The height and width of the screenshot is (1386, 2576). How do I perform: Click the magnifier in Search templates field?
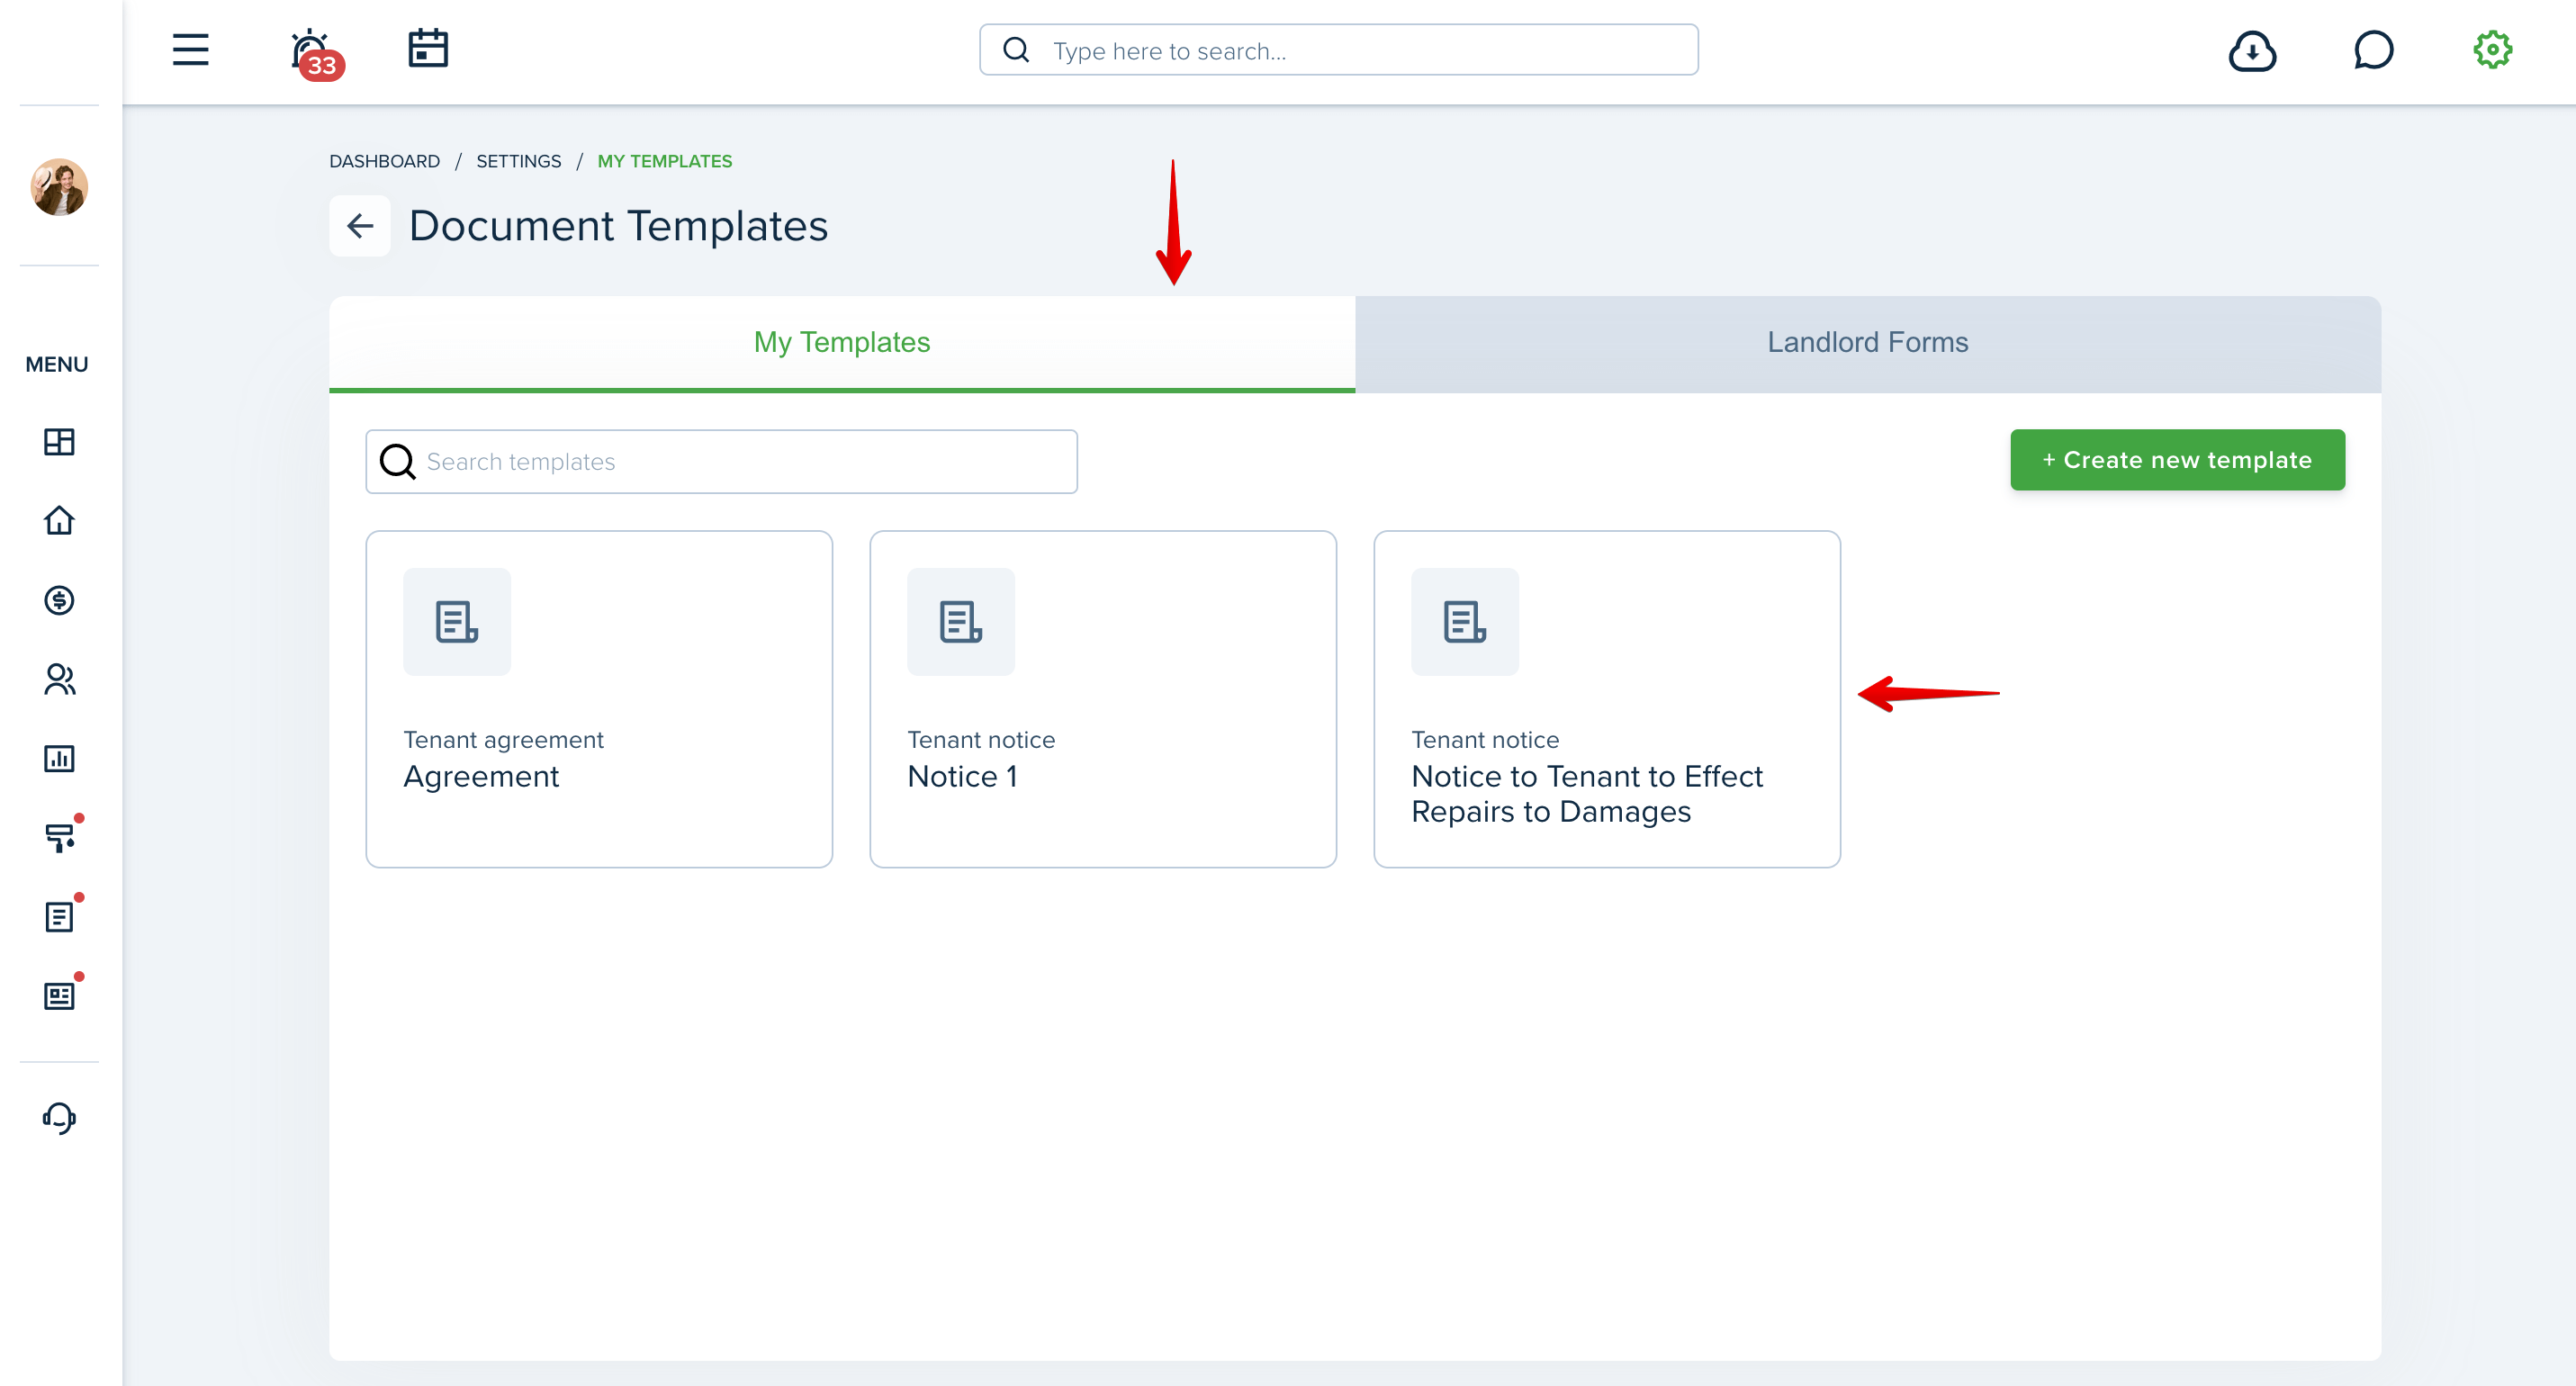tap(397, 461)
